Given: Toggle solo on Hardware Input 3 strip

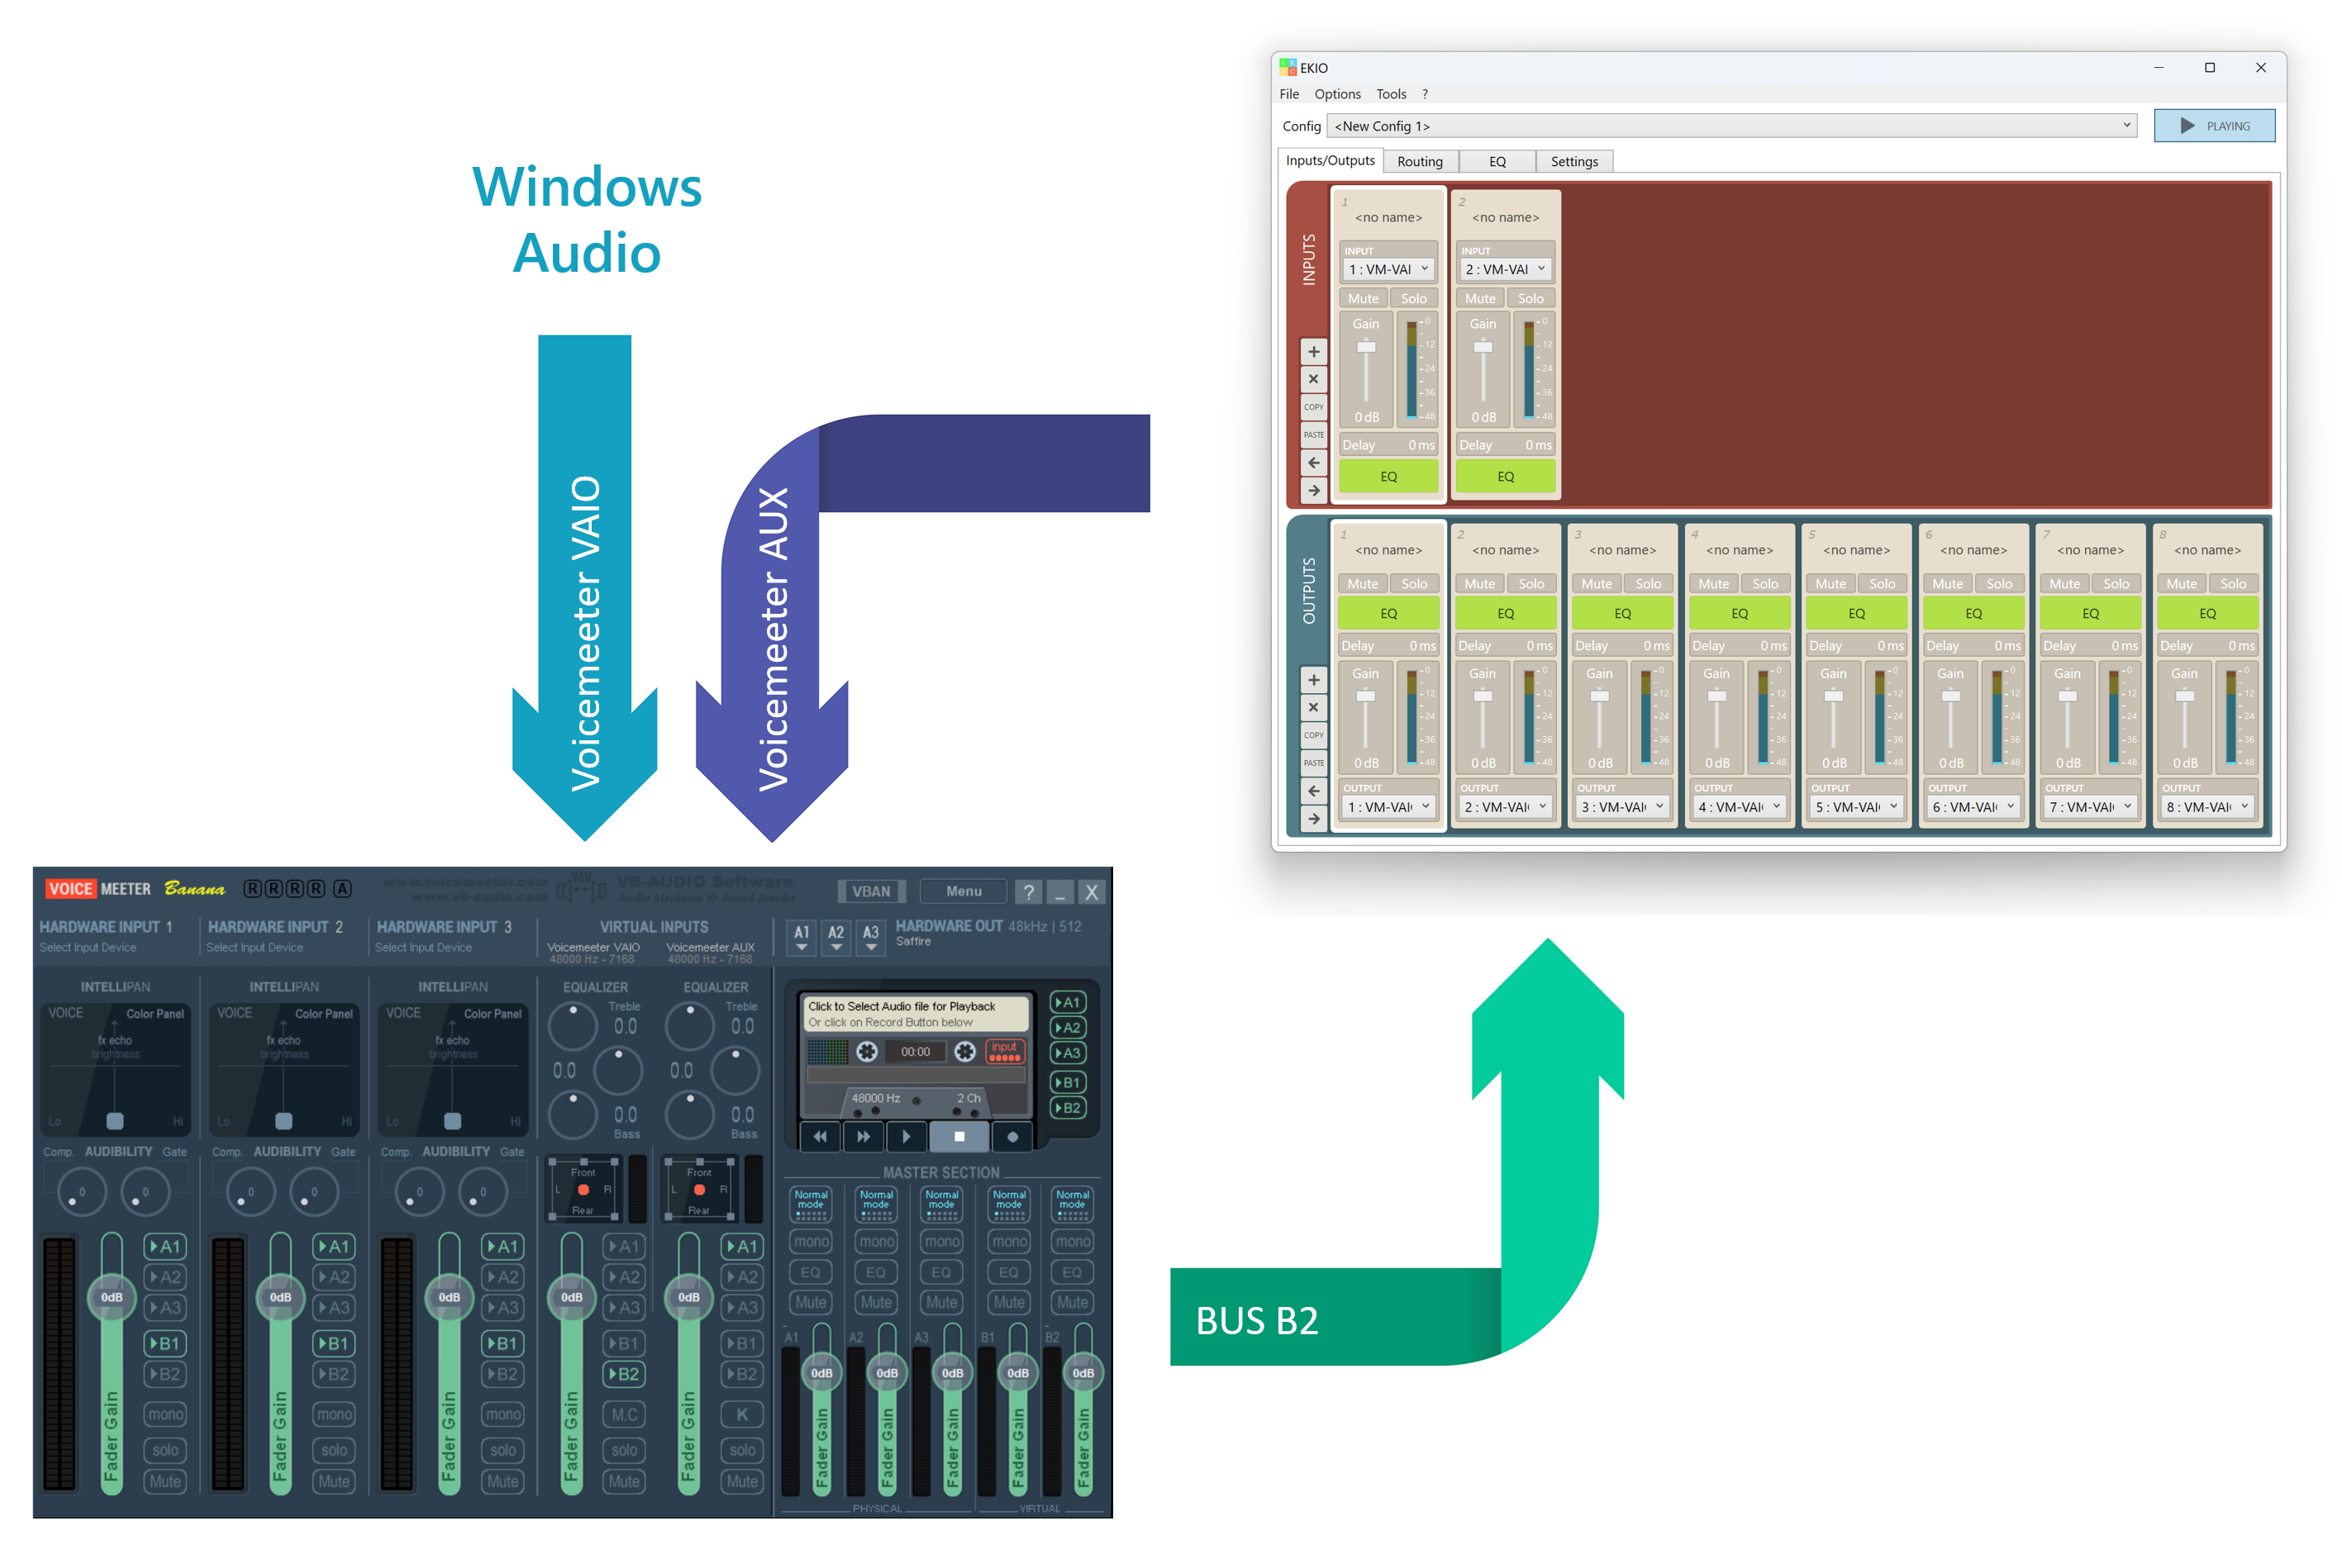Looking at the screenshot, I should (502, 1450).
